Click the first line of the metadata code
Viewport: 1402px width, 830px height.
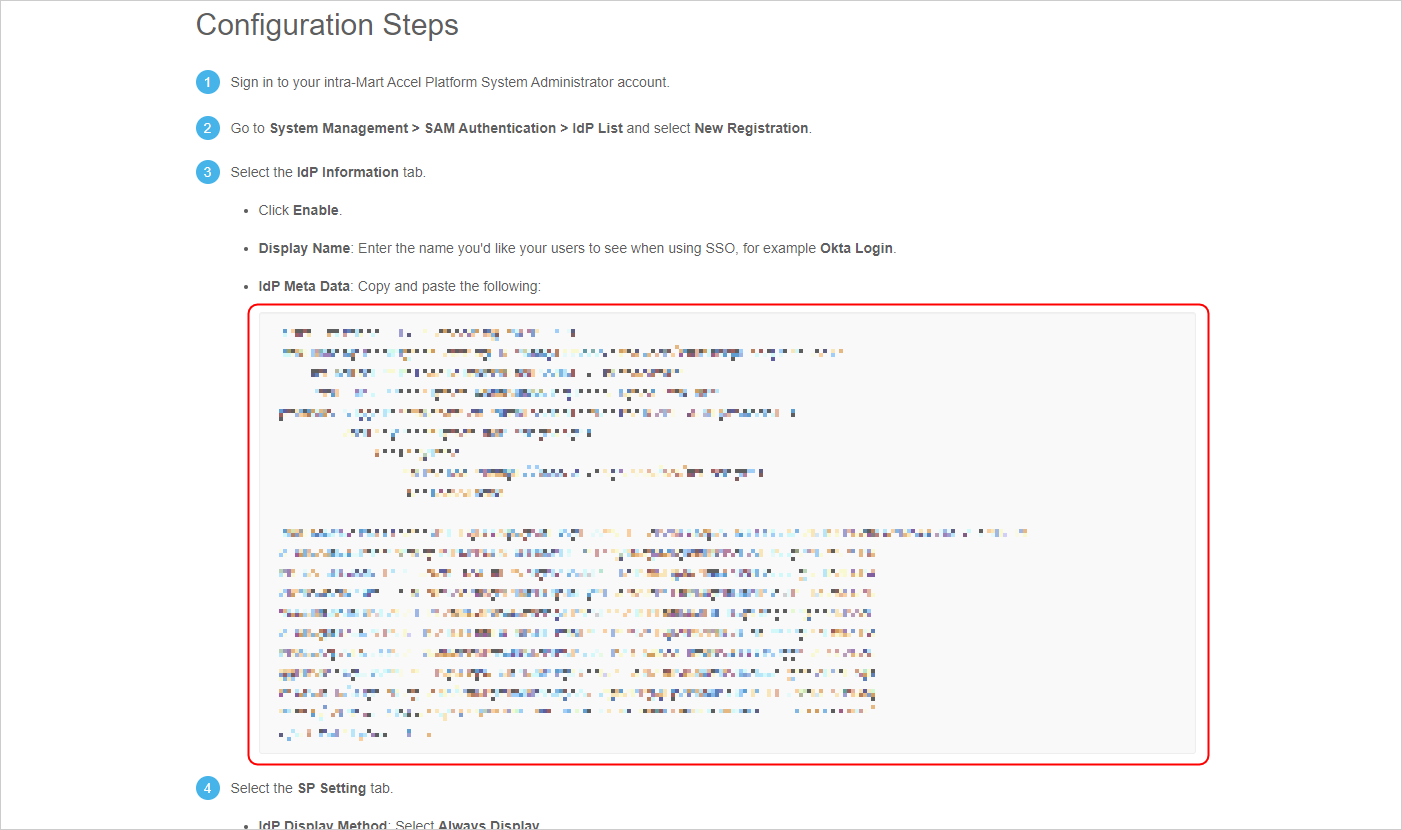(428, 333)
